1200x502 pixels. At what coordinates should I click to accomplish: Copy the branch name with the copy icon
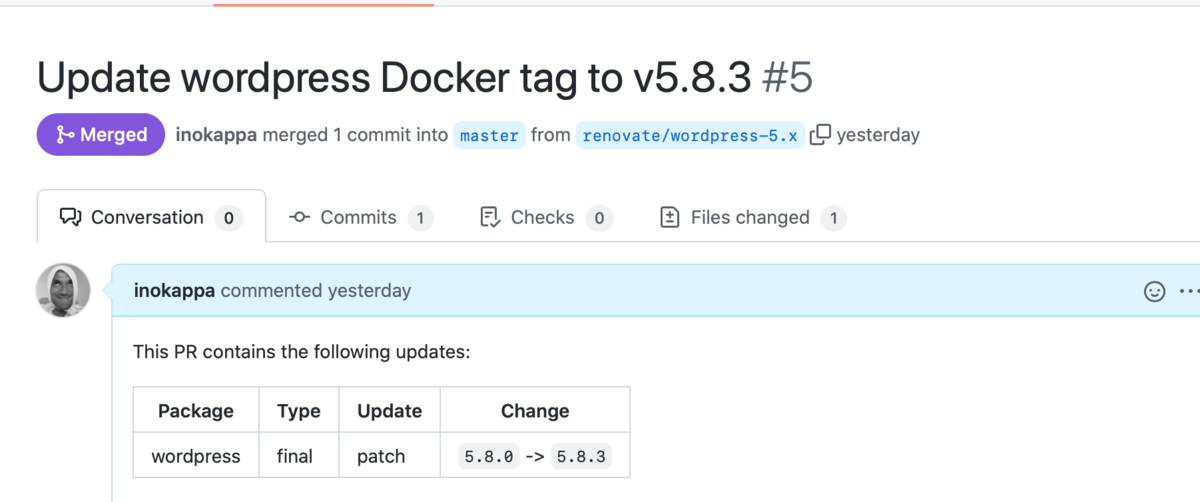point(820,135)
